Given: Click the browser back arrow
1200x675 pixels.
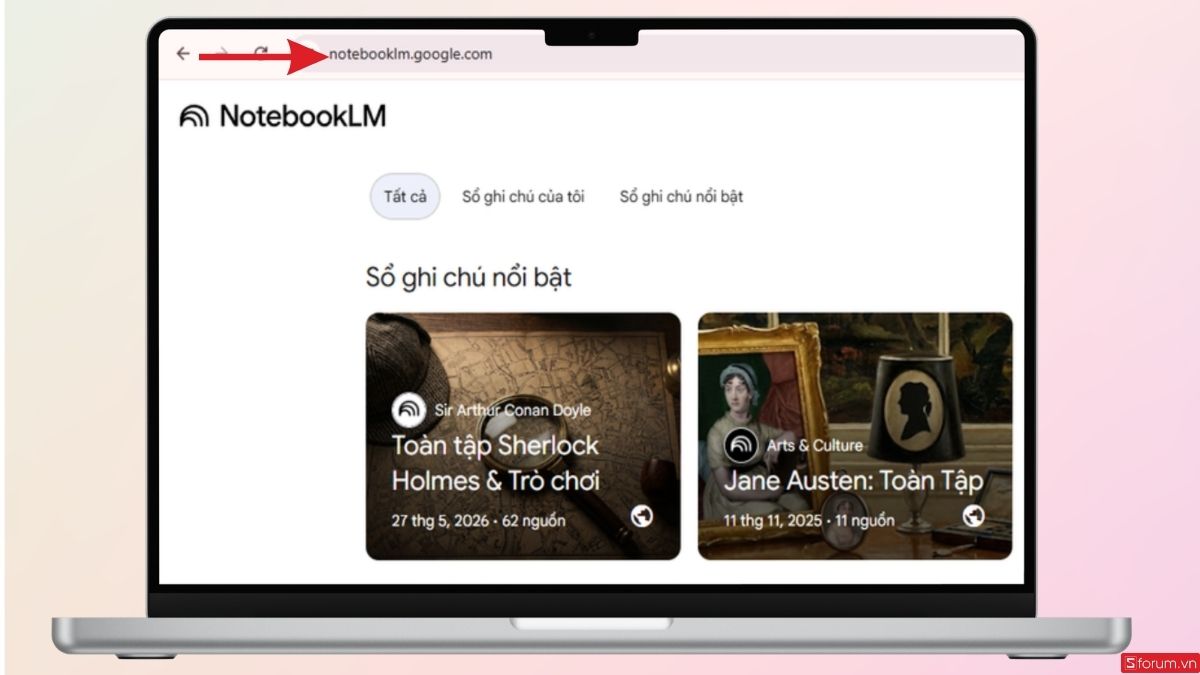Looking at the screenshot, I should click(x=183, y=54).
